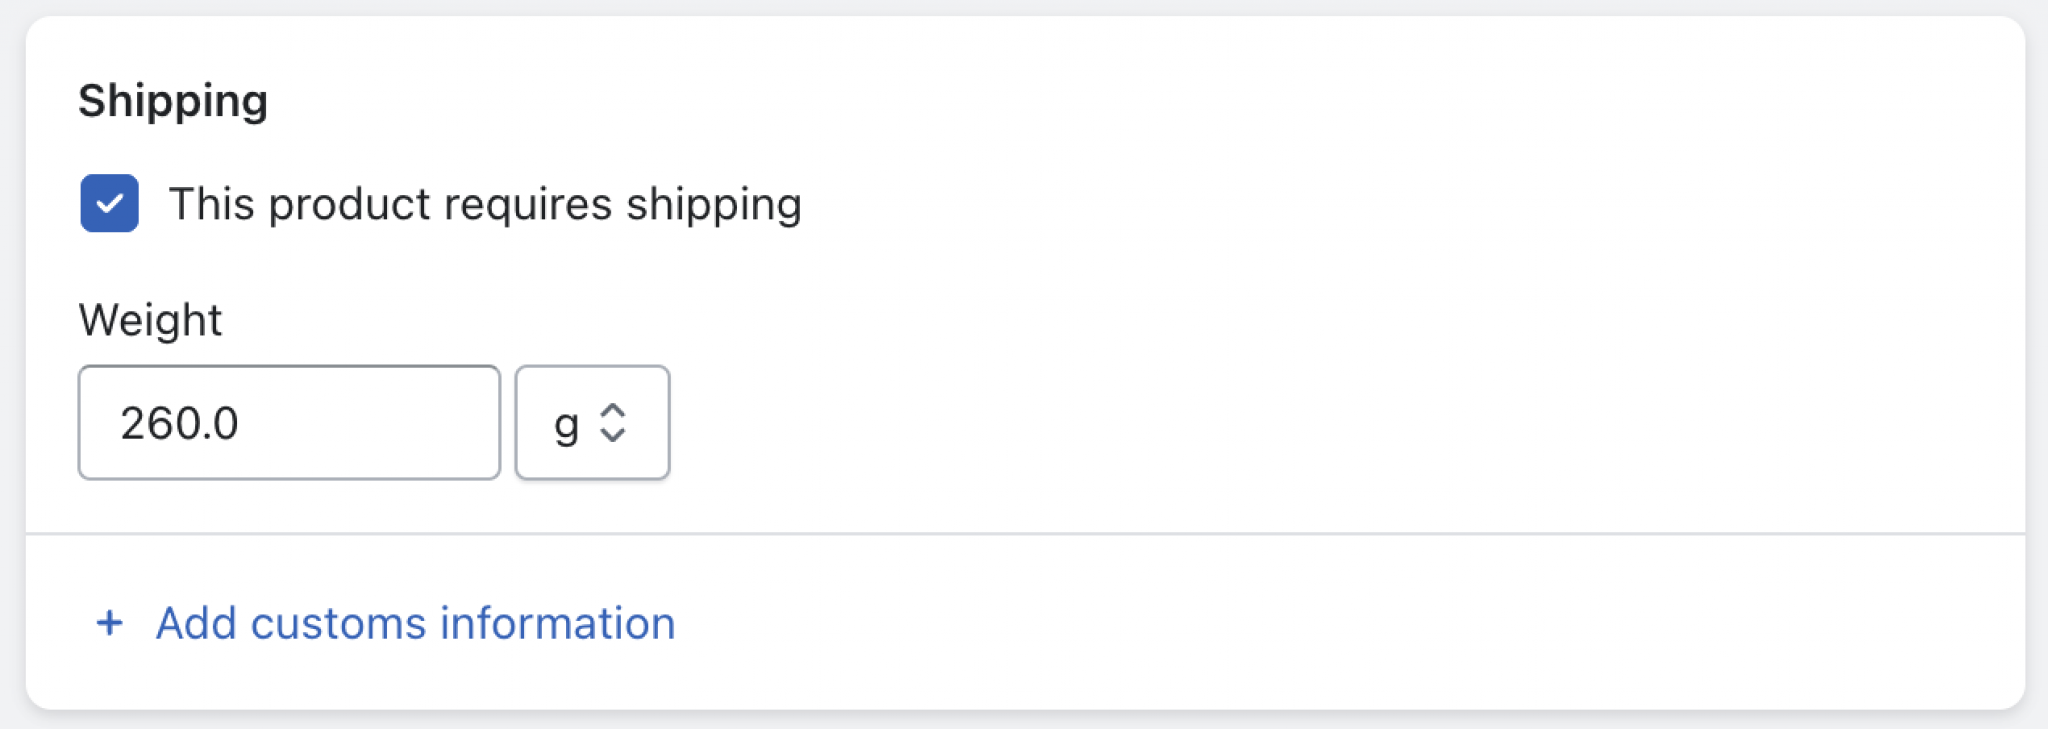The width and height of the screenshot is (2048, 729).
Task: Click empty space right of Weight input
Action: 1200,422
